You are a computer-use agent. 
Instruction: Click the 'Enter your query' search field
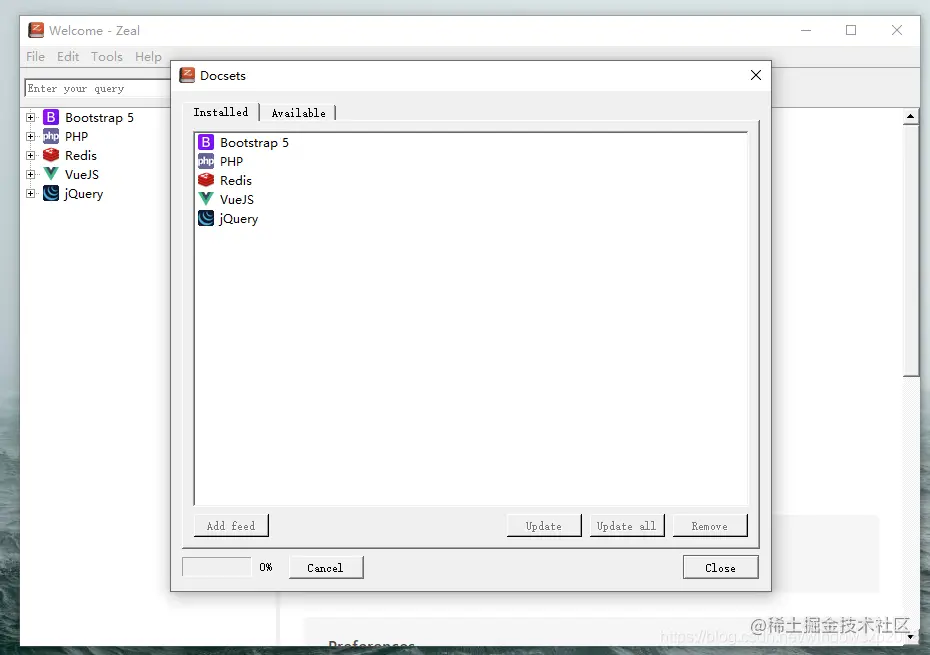point(97,88)
